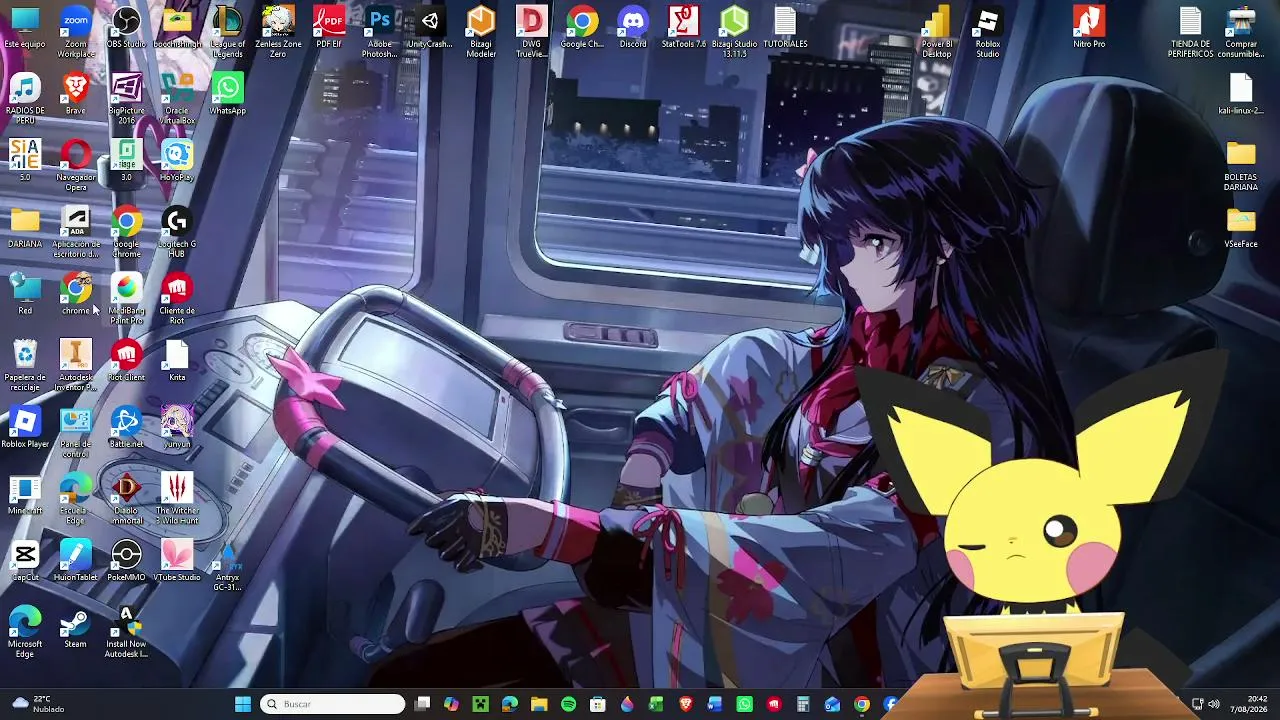Image resolution: width=1280 pixels, height=720 pixels.
Task: Click the Oracle VirtualBox shortcut
Action: click(177, 99)
